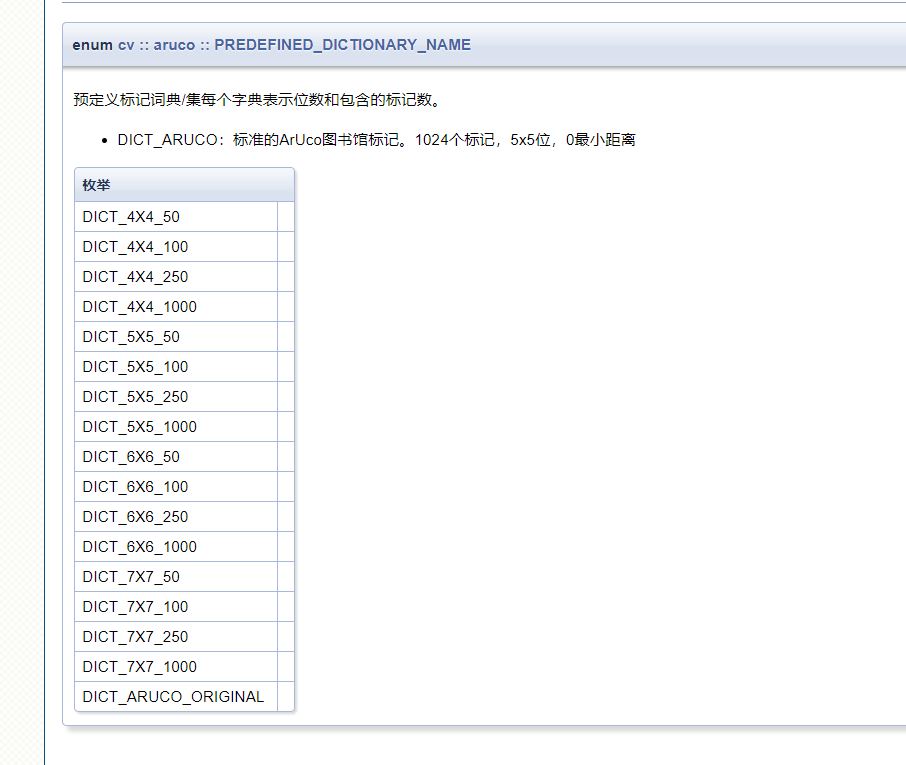This screenshot has width=906, height=765.
Task: Click the DICT_ARUCO description bullet text
Action: [375, 139]
